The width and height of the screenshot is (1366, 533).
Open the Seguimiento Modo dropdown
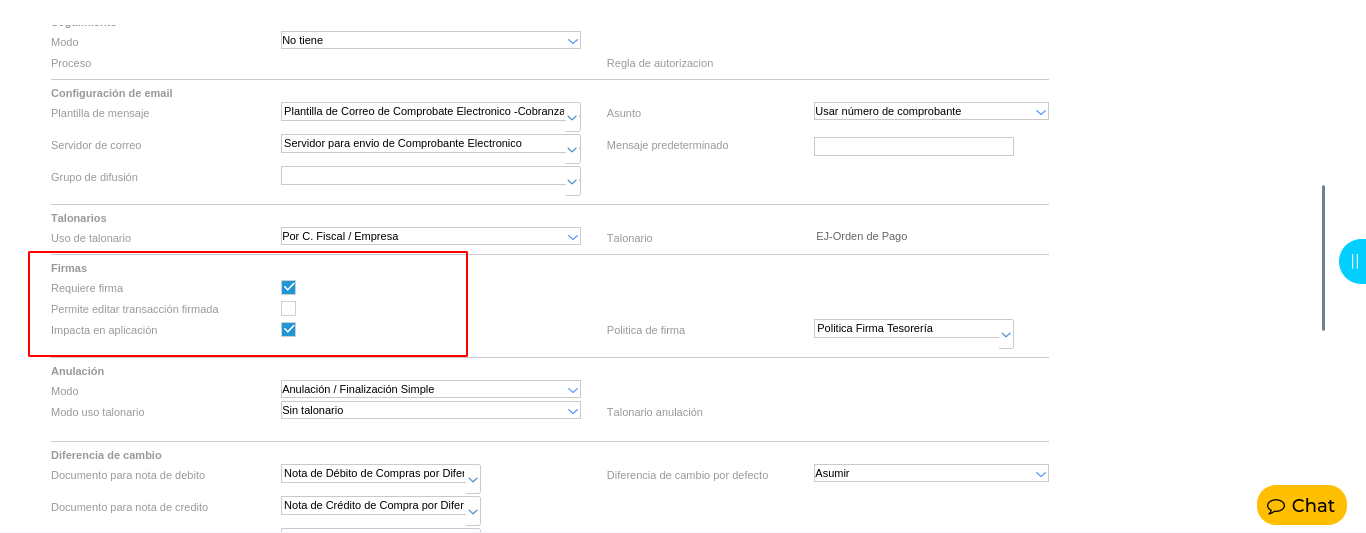[x=573, y=41]
